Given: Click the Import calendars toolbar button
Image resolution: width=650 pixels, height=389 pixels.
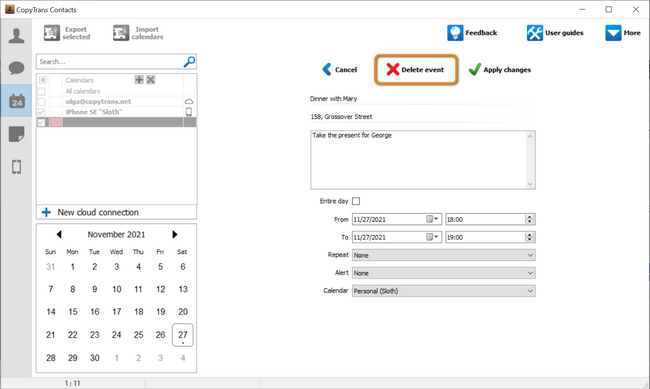Looking at the screenshot, I should click(x=138, y=33).
